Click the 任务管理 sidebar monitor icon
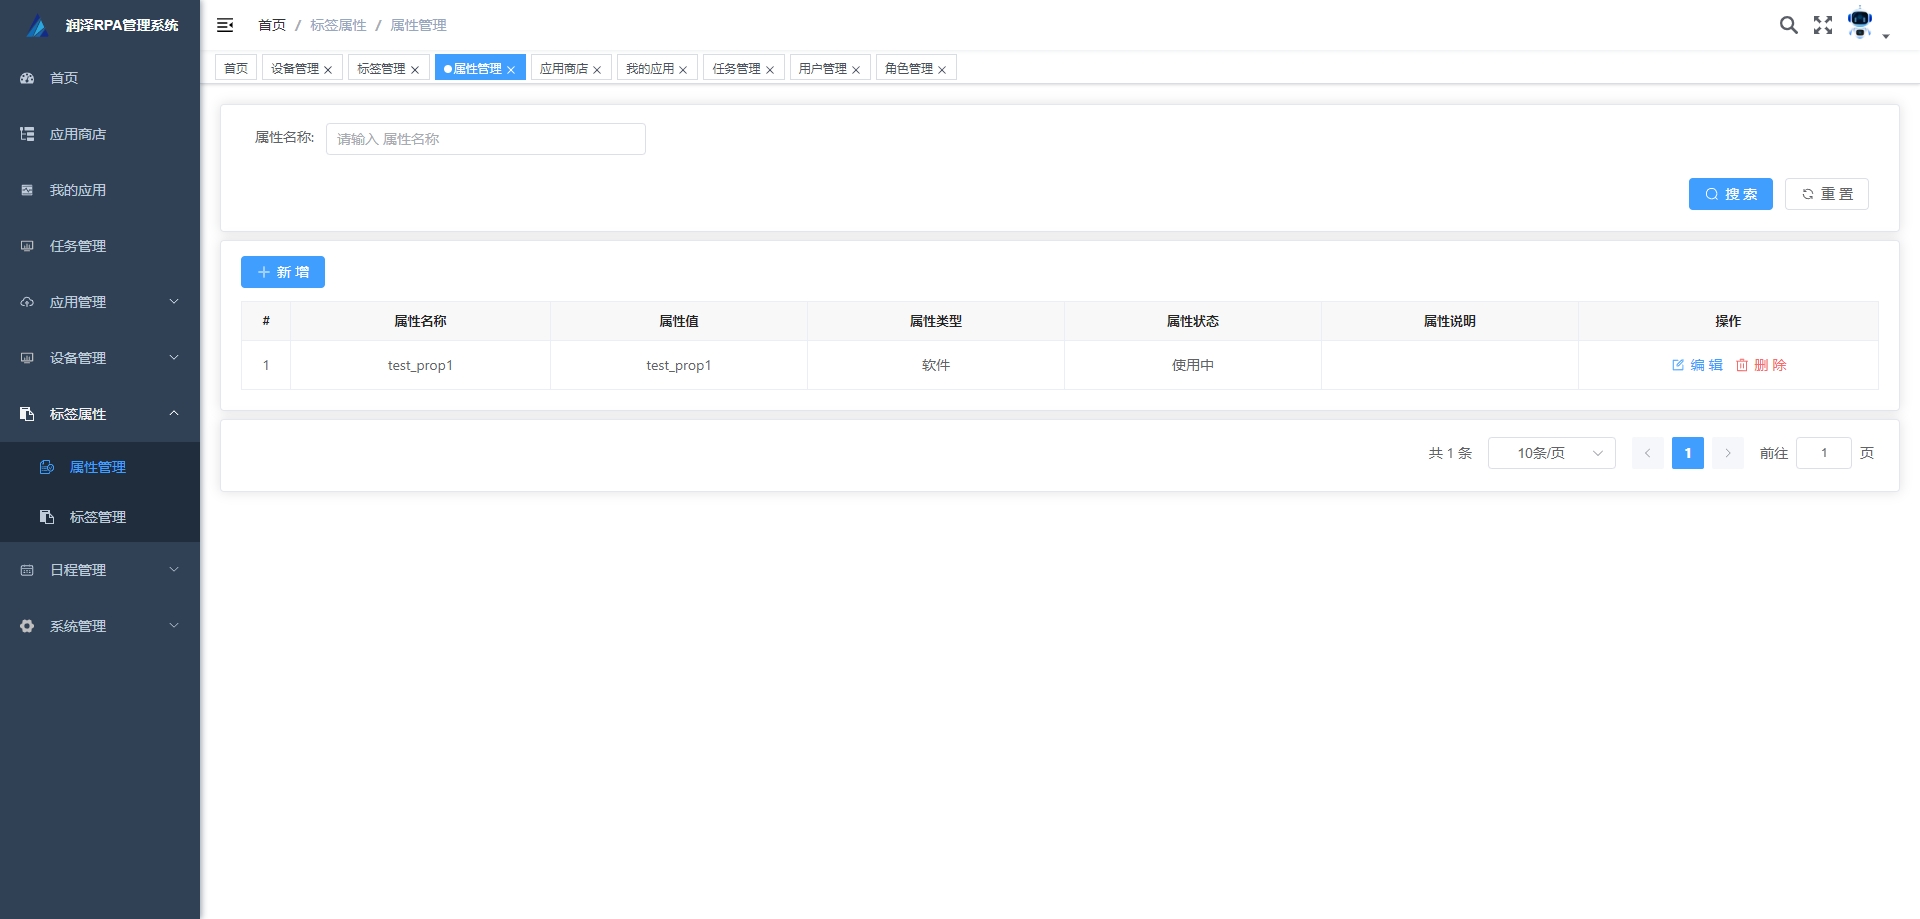Image resolution: width=1920 pixels, height=919 pixels. (27, 246)
